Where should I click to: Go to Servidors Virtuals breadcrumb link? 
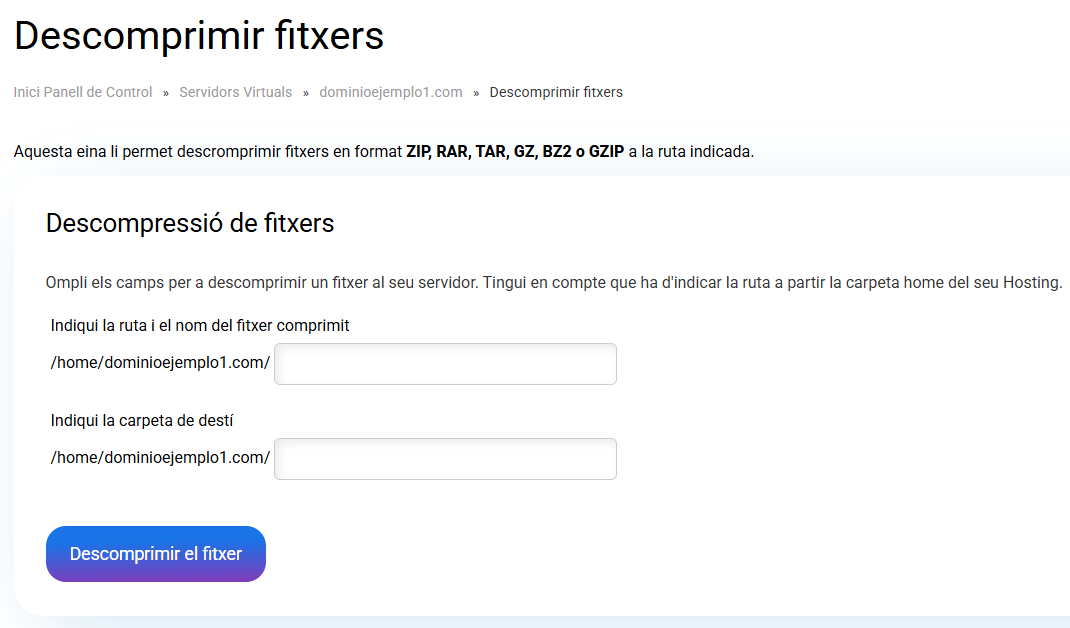click(x=236, y=92)
